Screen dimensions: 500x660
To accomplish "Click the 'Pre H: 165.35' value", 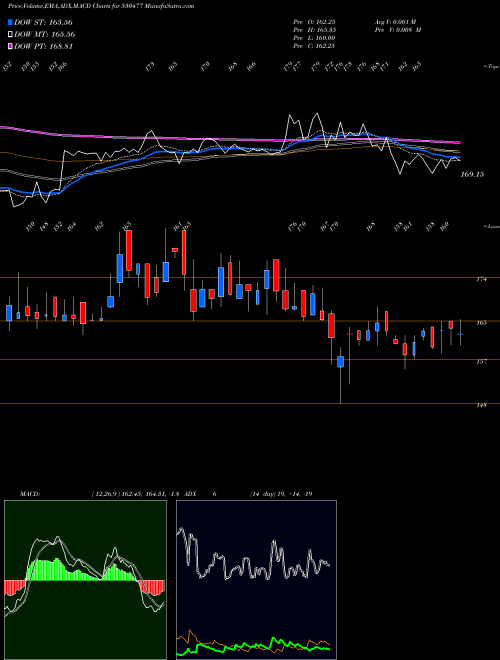I will click(314, 30).
